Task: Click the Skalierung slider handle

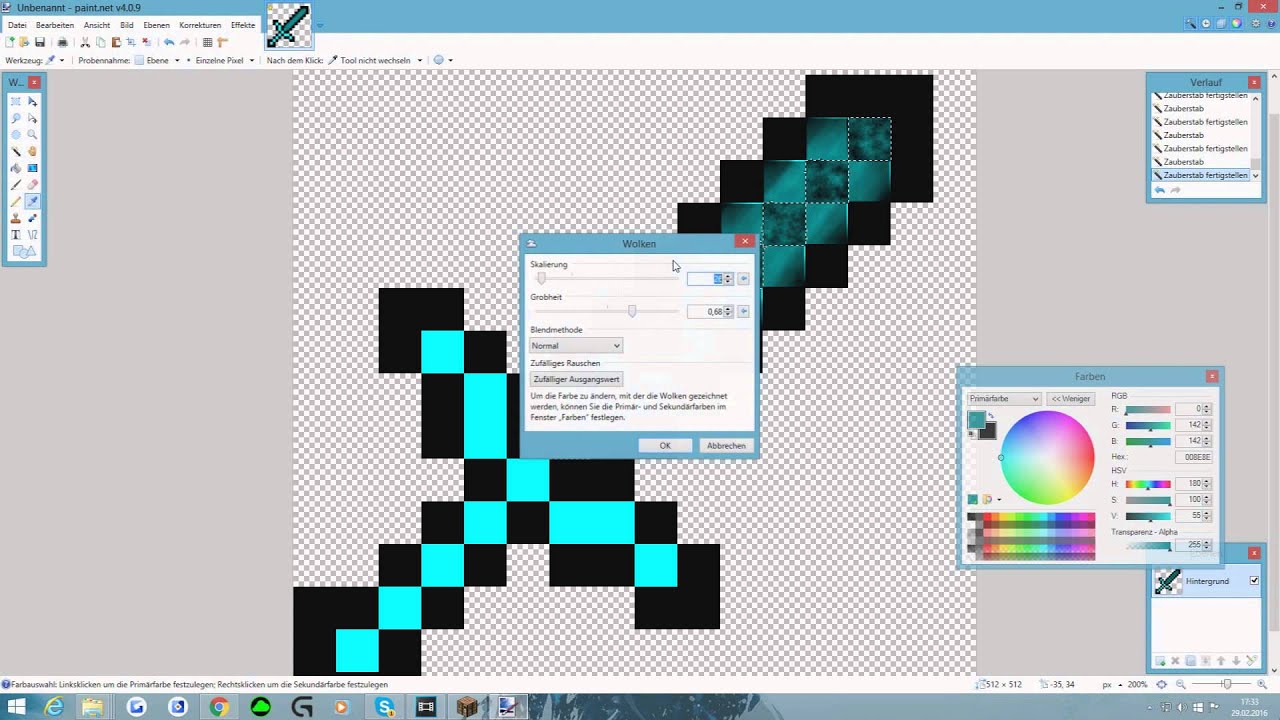Action: (542, 279)
